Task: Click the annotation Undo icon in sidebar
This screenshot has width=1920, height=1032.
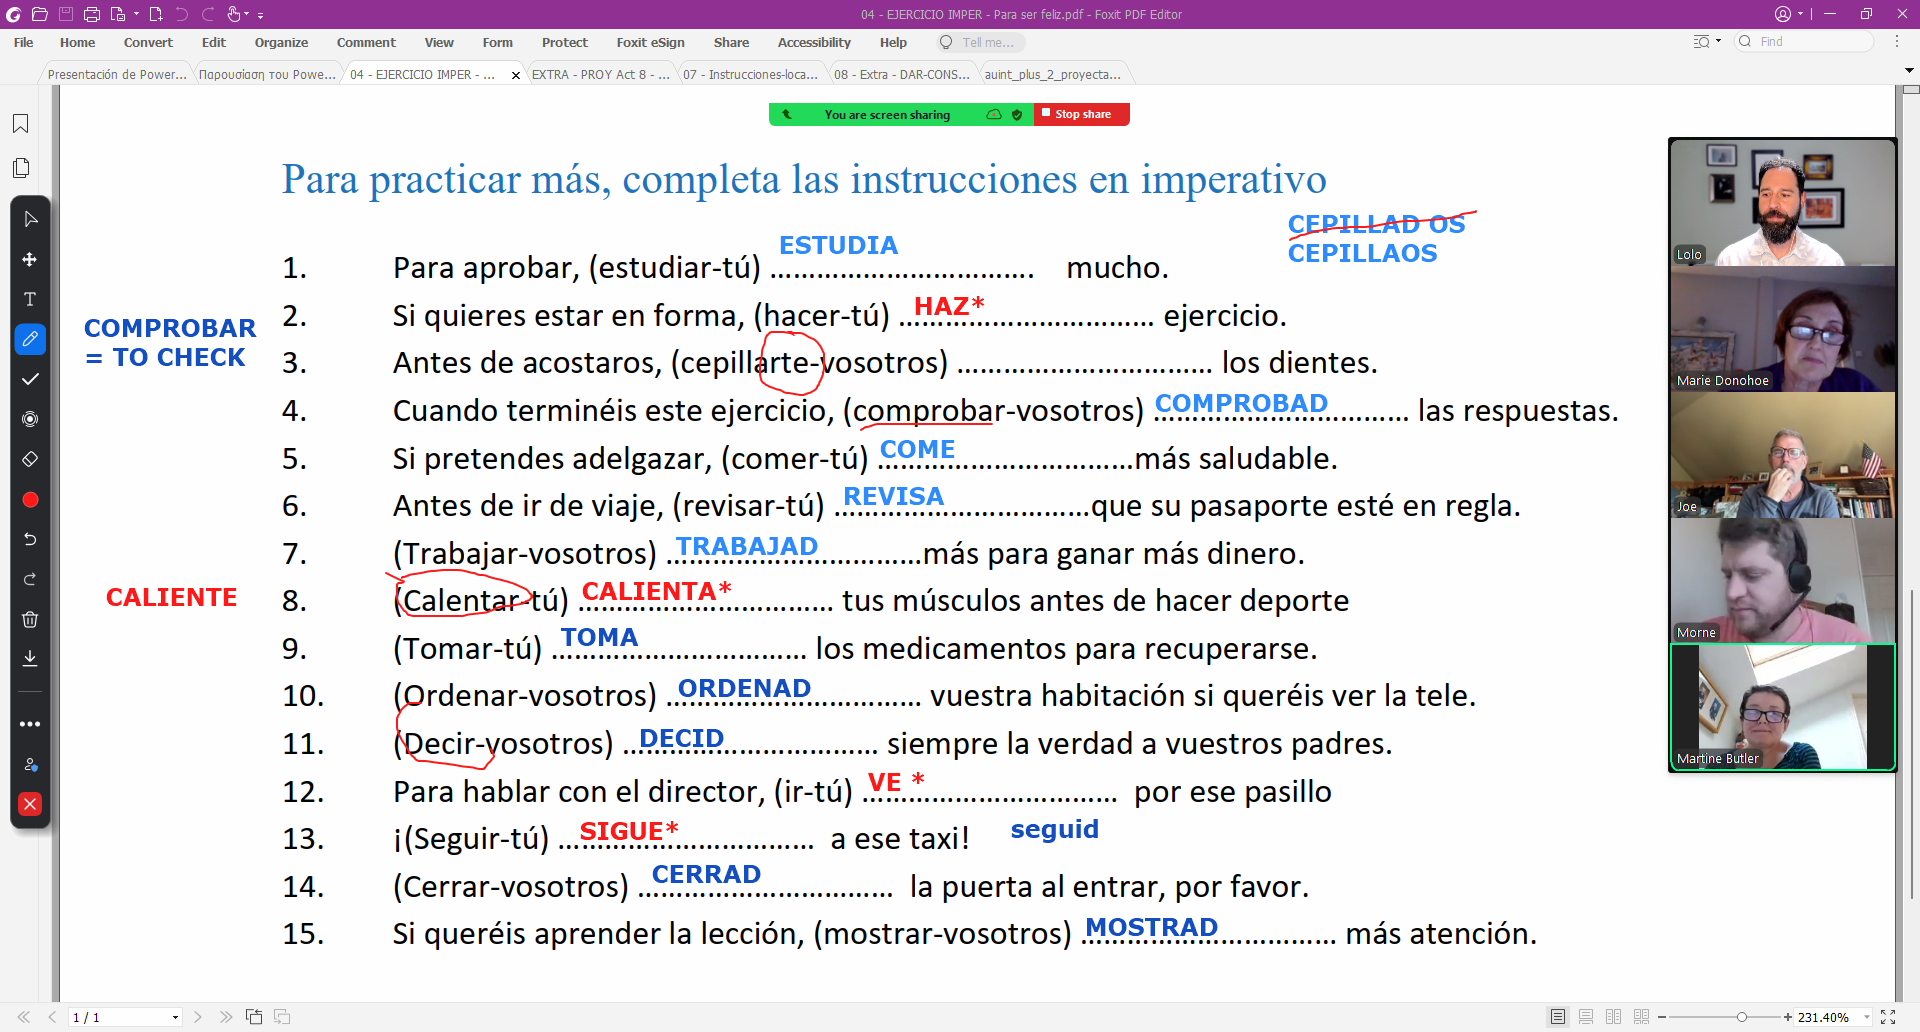Action: tap(30, 539)
